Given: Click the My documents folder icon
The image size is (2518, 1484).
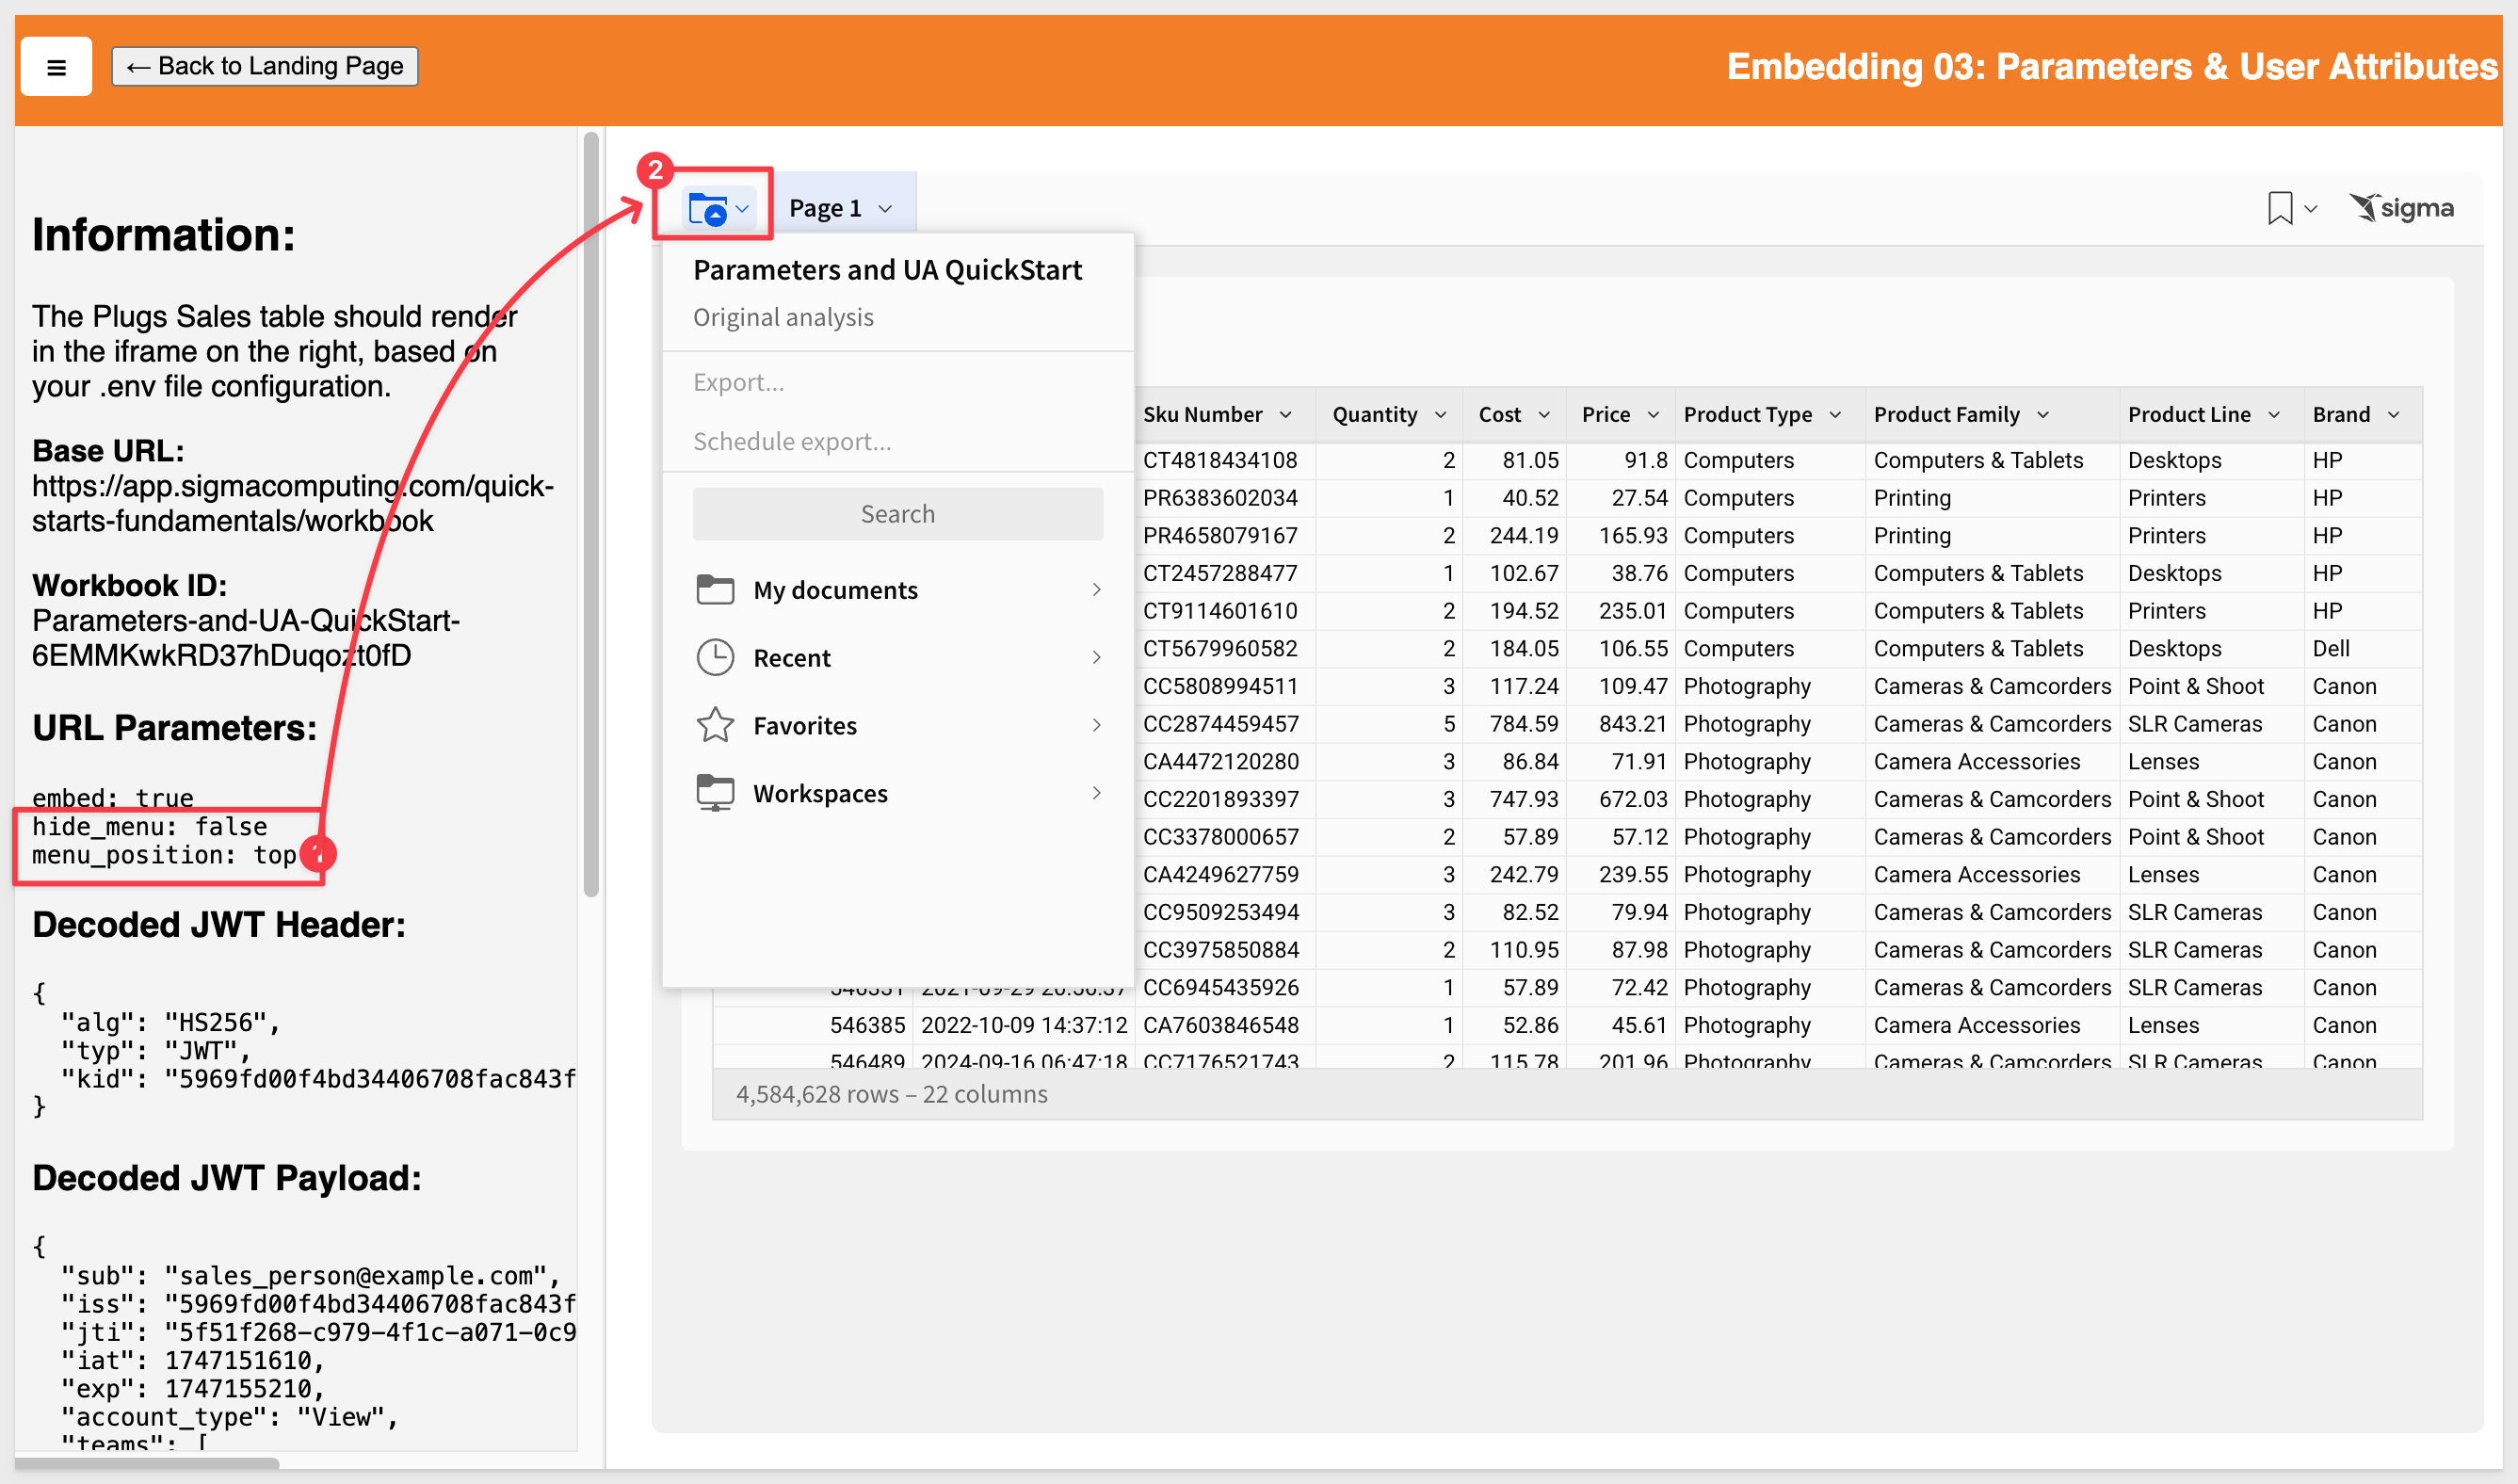Looking at the screenshot, I should click(715, 590).
